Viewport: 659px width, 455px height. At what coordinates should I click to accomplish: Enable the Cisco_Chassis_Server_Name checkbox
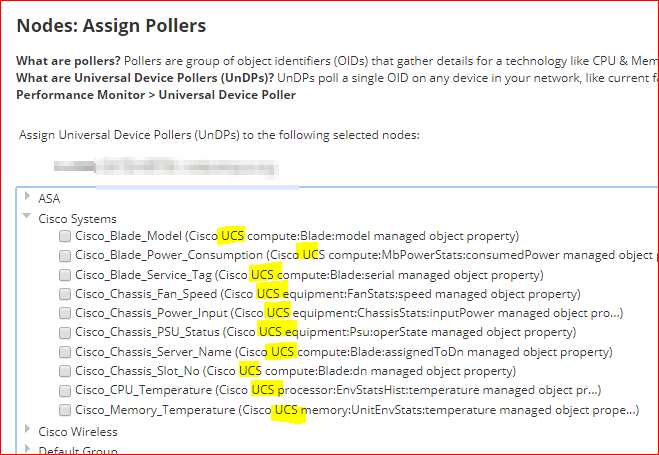tap(65, 352)
